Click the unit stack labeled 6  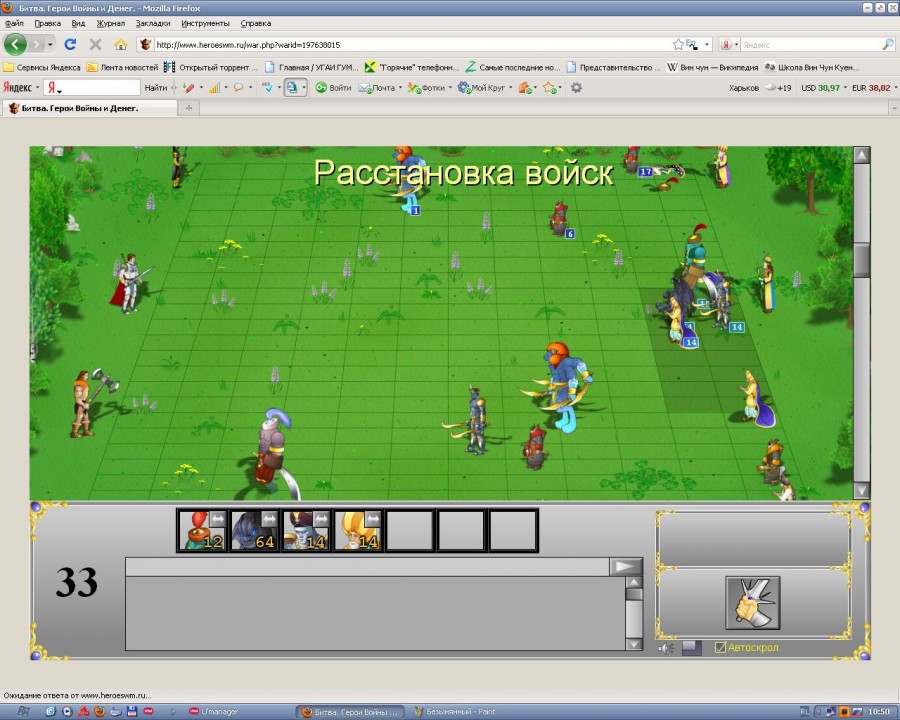pos(561,219)
